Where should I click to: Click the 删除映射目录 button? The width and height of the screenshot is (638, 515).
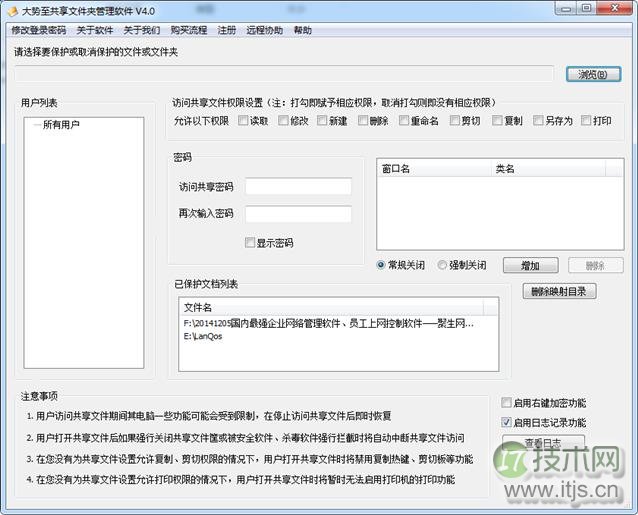tap(559, 291)
